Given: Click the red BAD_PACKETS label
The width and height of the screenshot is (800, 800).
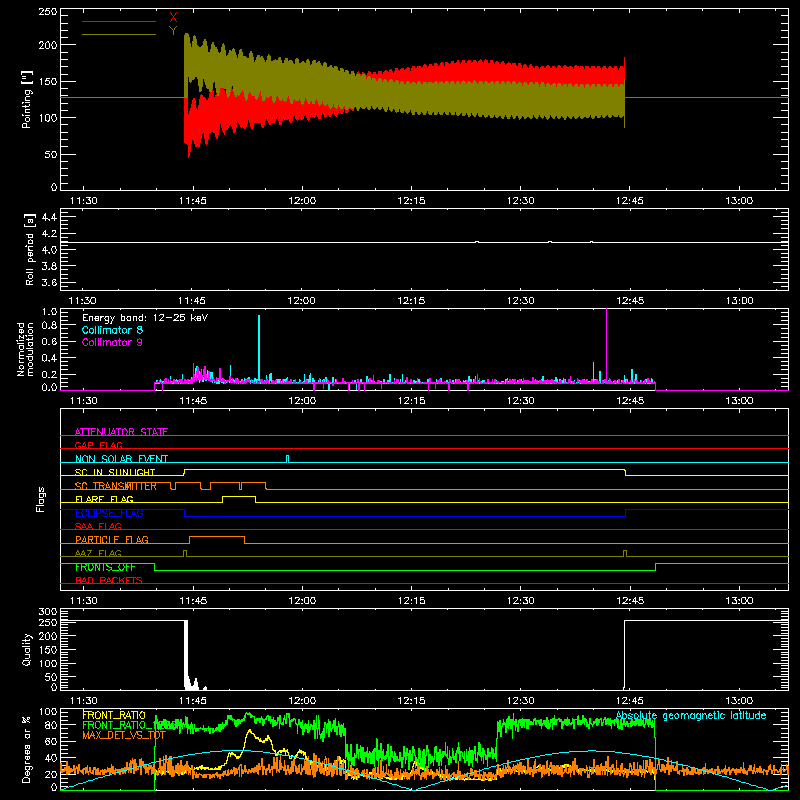Looking at the screenshot, I should [x=109, y=580].
